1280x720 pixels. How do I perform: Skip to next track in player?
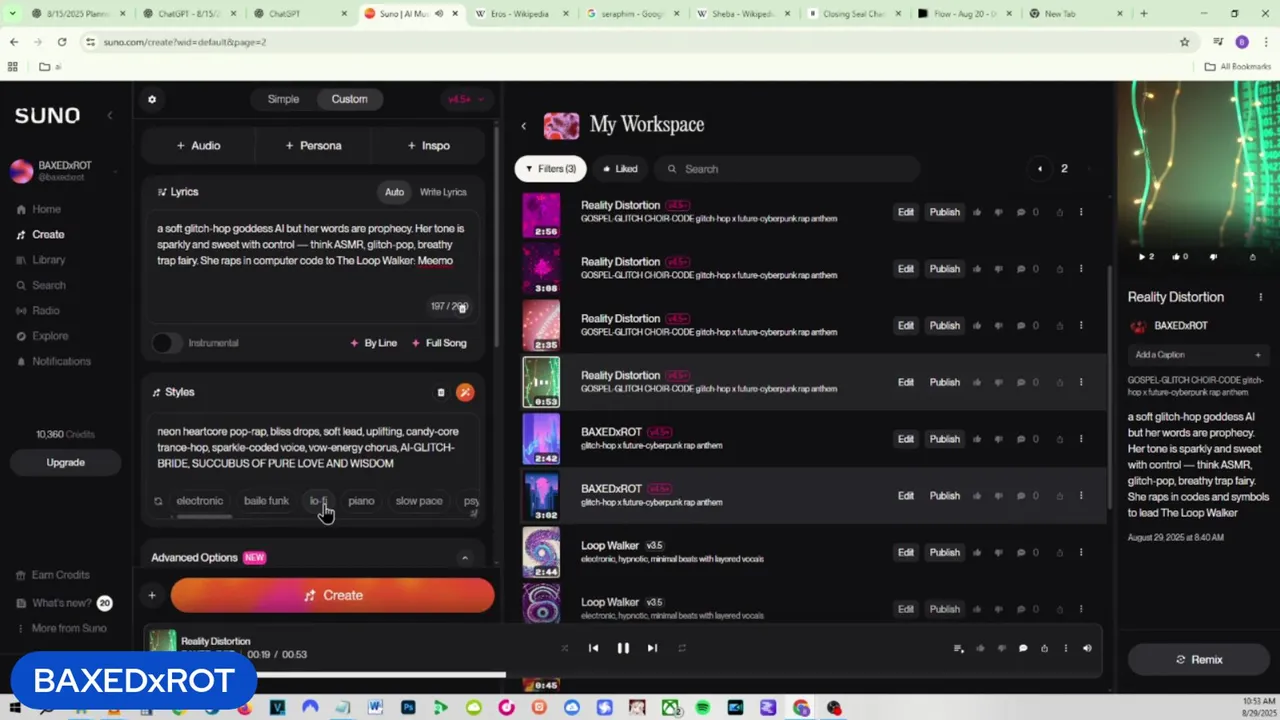[652, 648]
